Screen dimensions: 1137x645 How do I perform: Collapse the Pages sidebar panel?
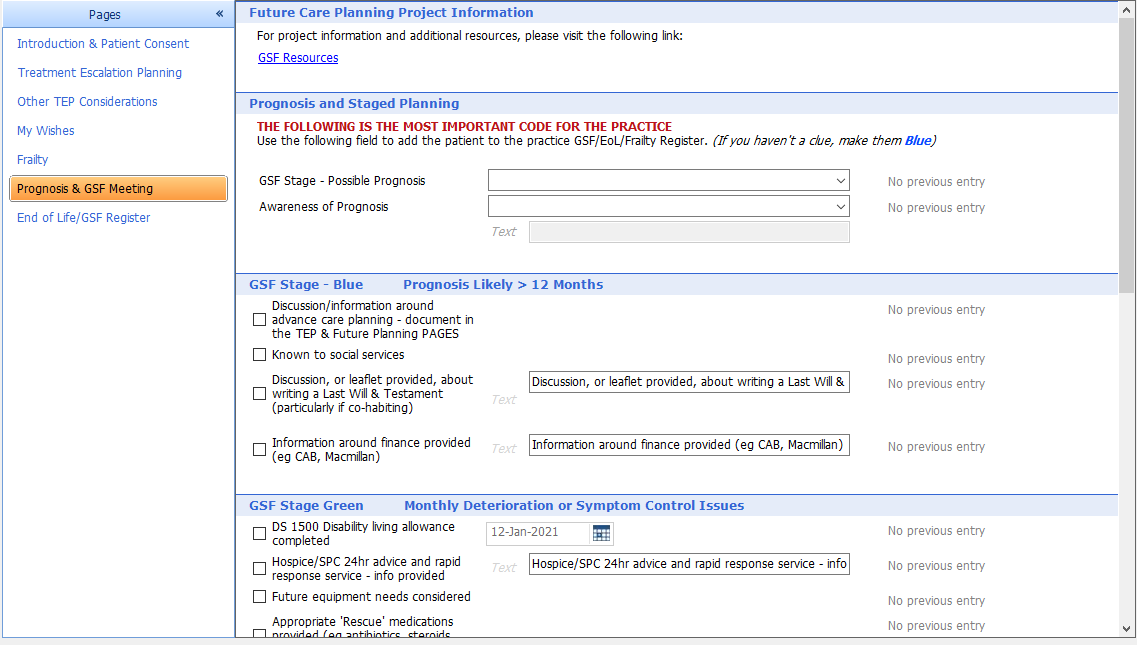click(x=219, y=14)
